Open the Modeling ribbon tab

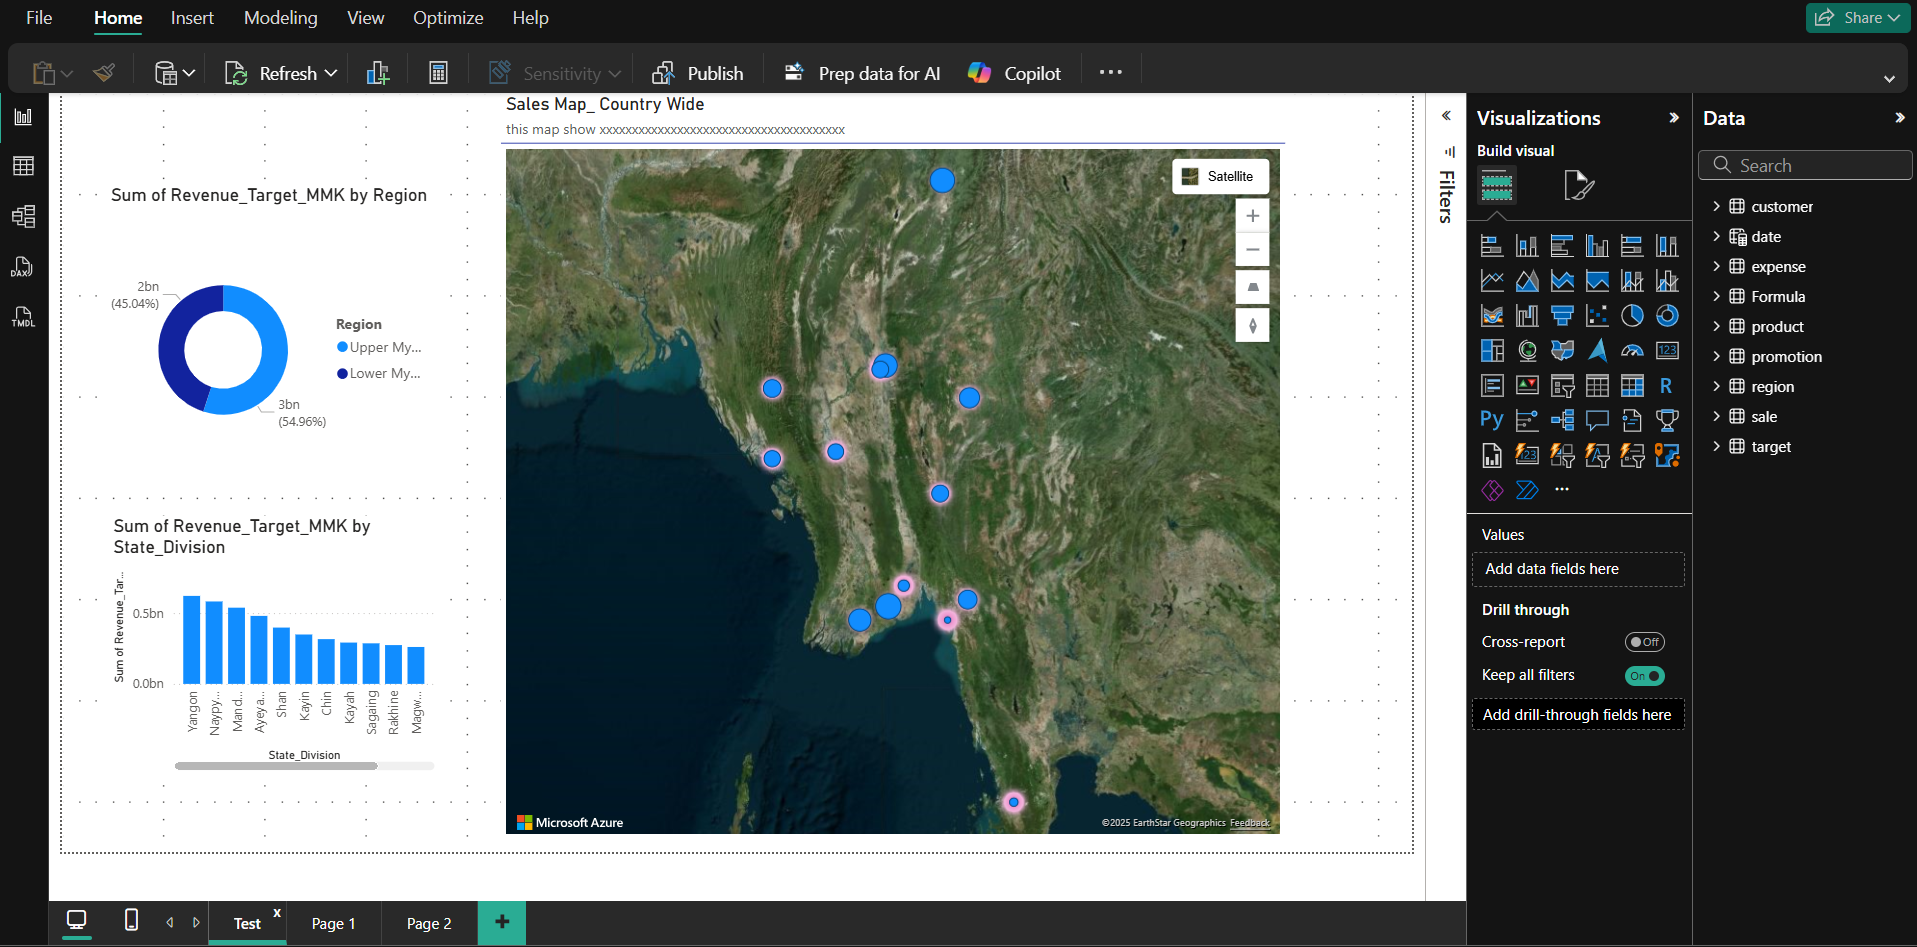point(280,18)
